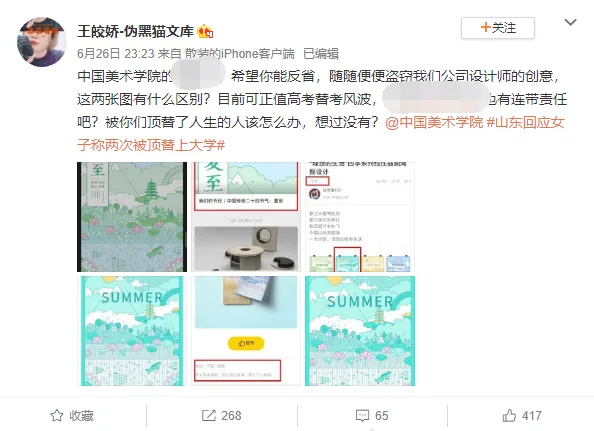Open username 王皎娇-伪黑猫文库 link
Viewport: 594px width, 431px height.
pos(135,31)
